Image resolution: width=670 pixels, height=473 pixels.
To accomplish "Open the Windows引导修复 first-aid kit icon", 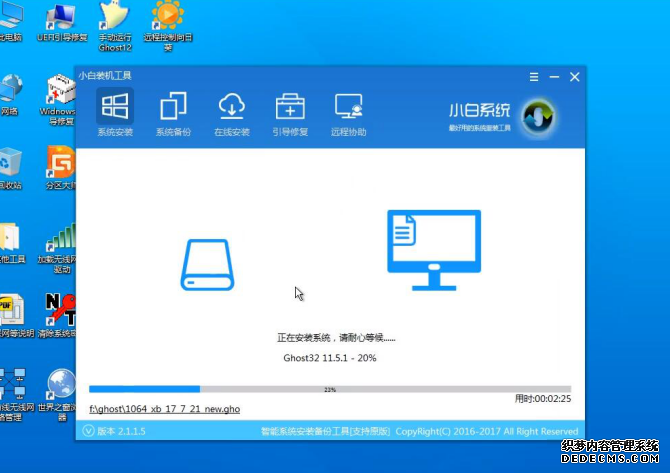I will [x=59, y=100].
